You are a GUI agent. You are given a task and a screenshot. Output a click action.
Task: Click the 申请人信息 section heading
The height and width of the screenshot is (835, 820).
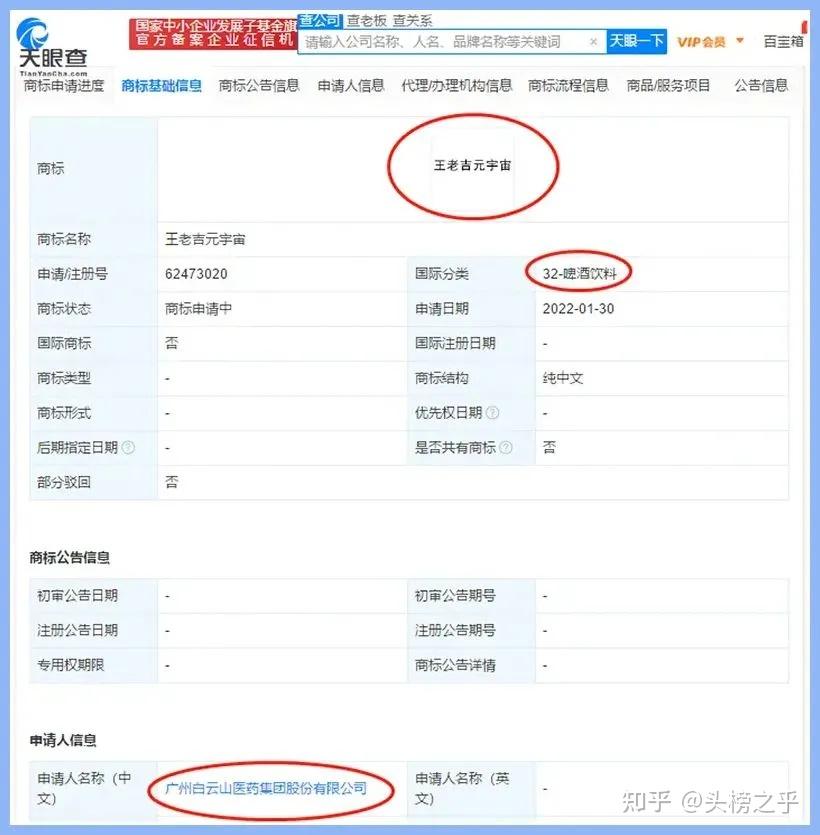(x=63, y=740)
